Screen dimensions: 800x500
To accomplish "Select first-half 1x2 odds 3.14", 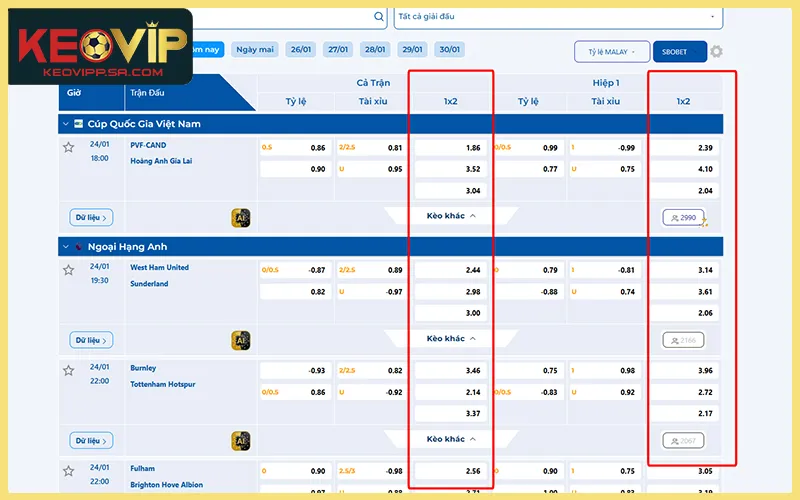I will [x=684, y=270].
